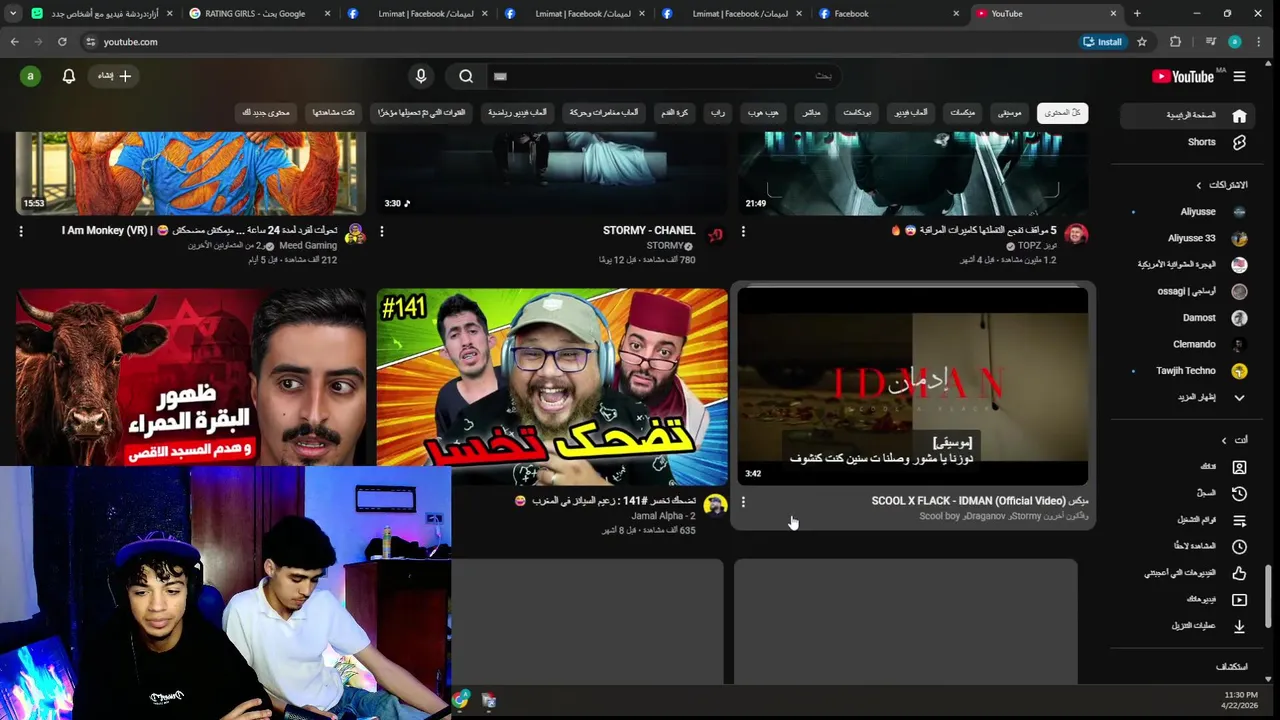Viewport: 1280px width, 720px height.
Task: Play the IDMAN video thumbnail
Action: [x=913, y=386]
